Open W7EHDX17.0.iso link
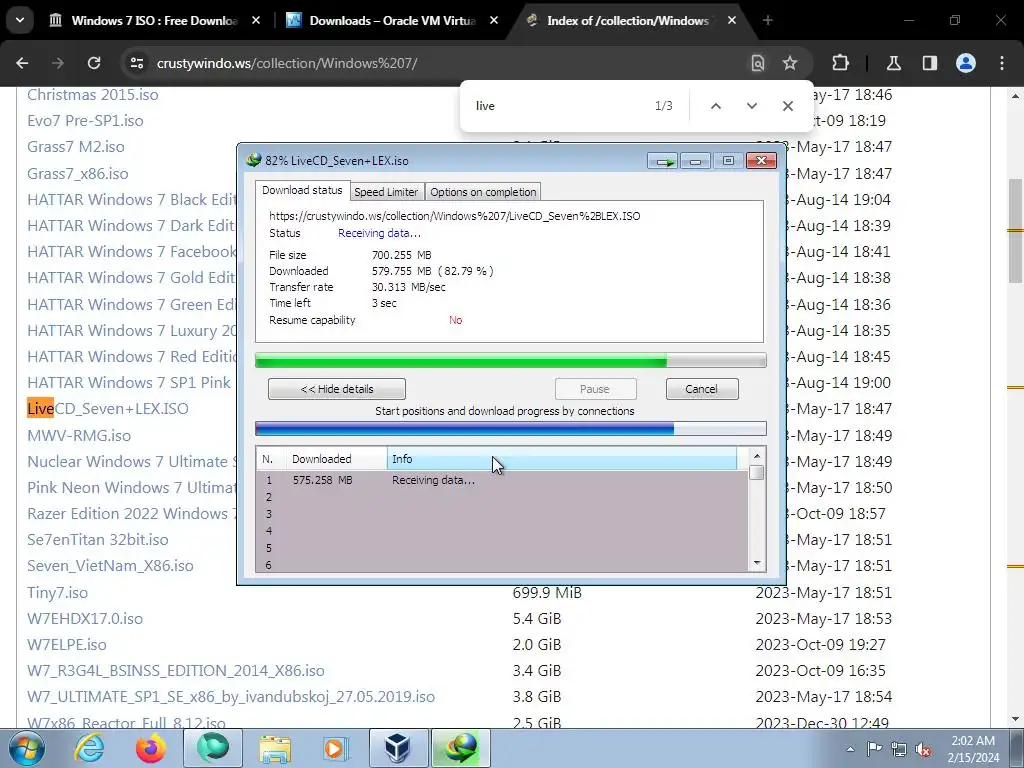The height and width of the screenshot is (768, 1024). [85, 619]
